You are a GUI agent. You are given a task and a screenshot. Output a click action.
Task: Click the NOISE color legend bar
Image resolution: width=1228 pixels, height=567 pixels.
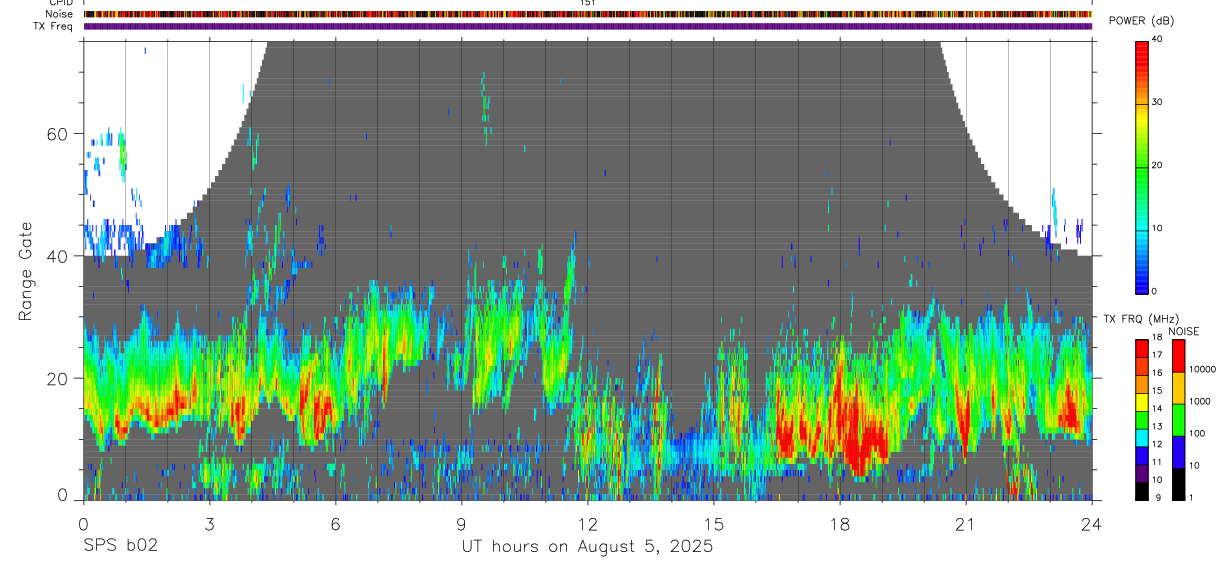pyautogui.click(x=1177, y=420)
